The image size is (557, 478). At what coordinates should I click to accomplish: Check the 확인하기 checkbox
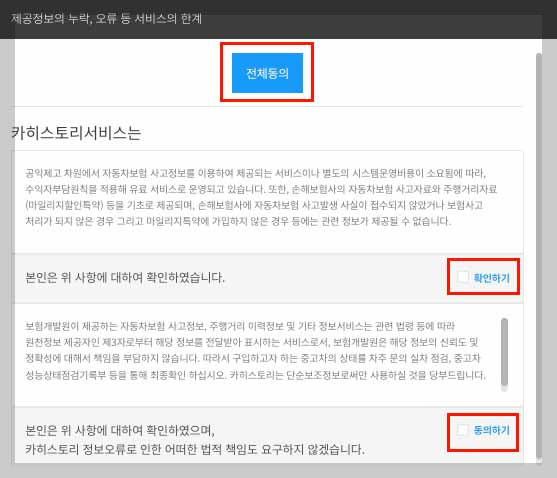[x=463, y=277]
